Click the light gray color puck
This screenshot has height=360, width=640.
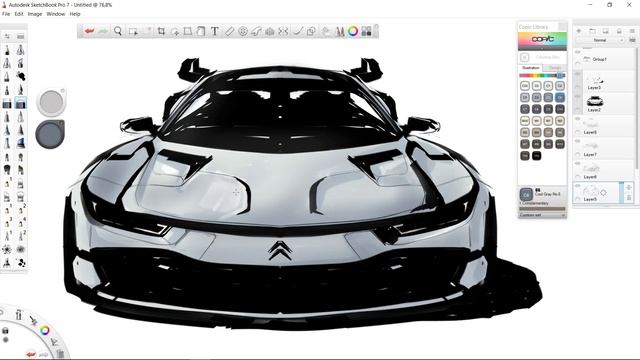click(51, 102)
